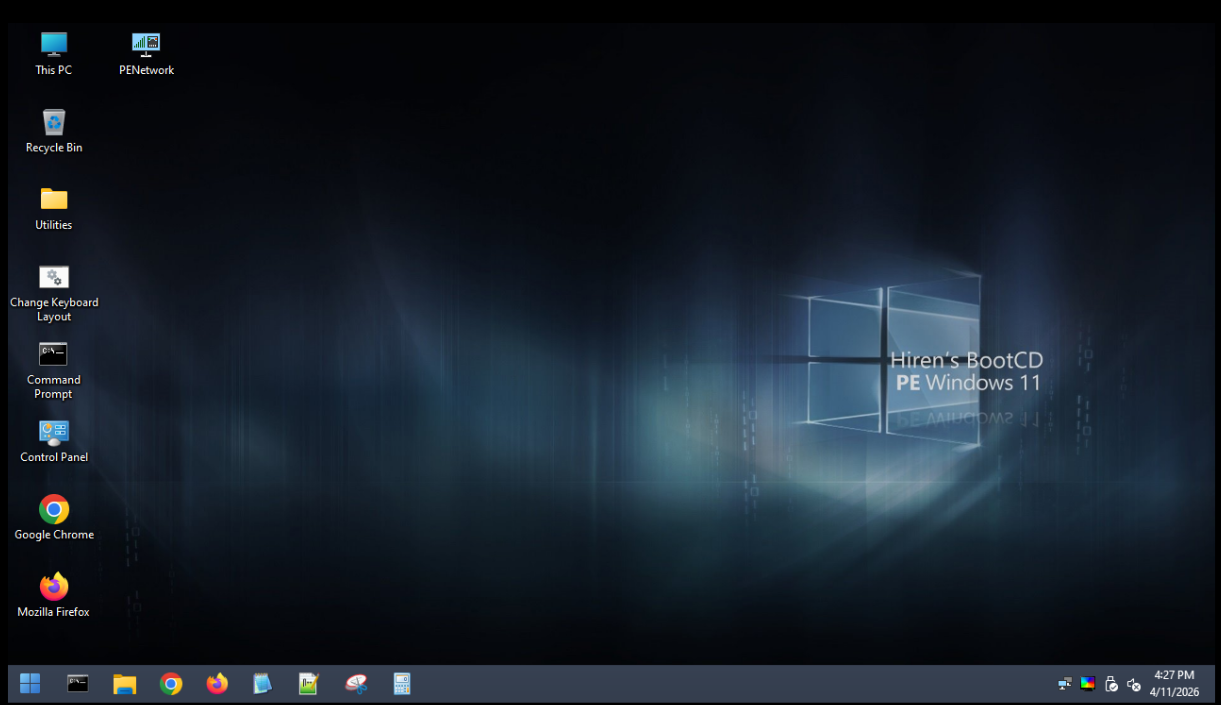The image size is (1221, 705).
Task: Launch Chrome from the taskbar
Action: (171, 684)
